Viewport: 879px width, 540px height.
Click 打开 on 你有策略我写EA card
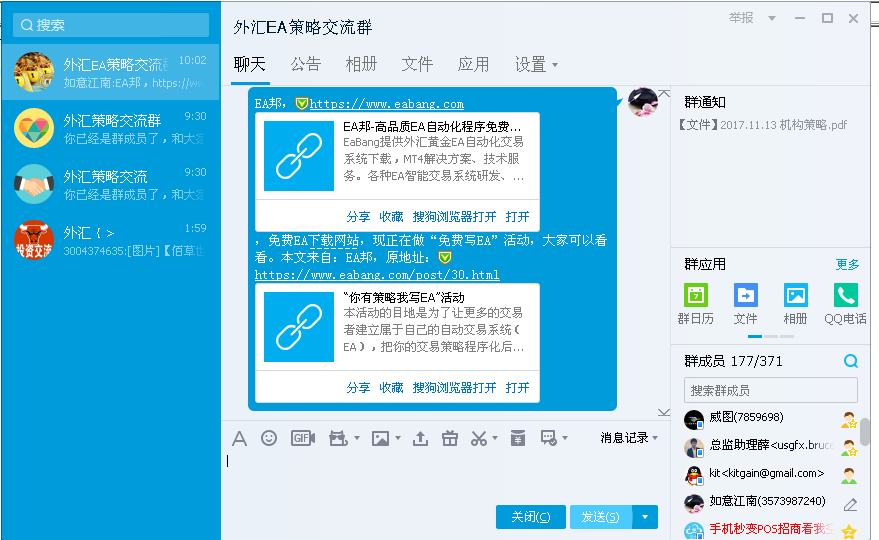click(x=517, y=388)
